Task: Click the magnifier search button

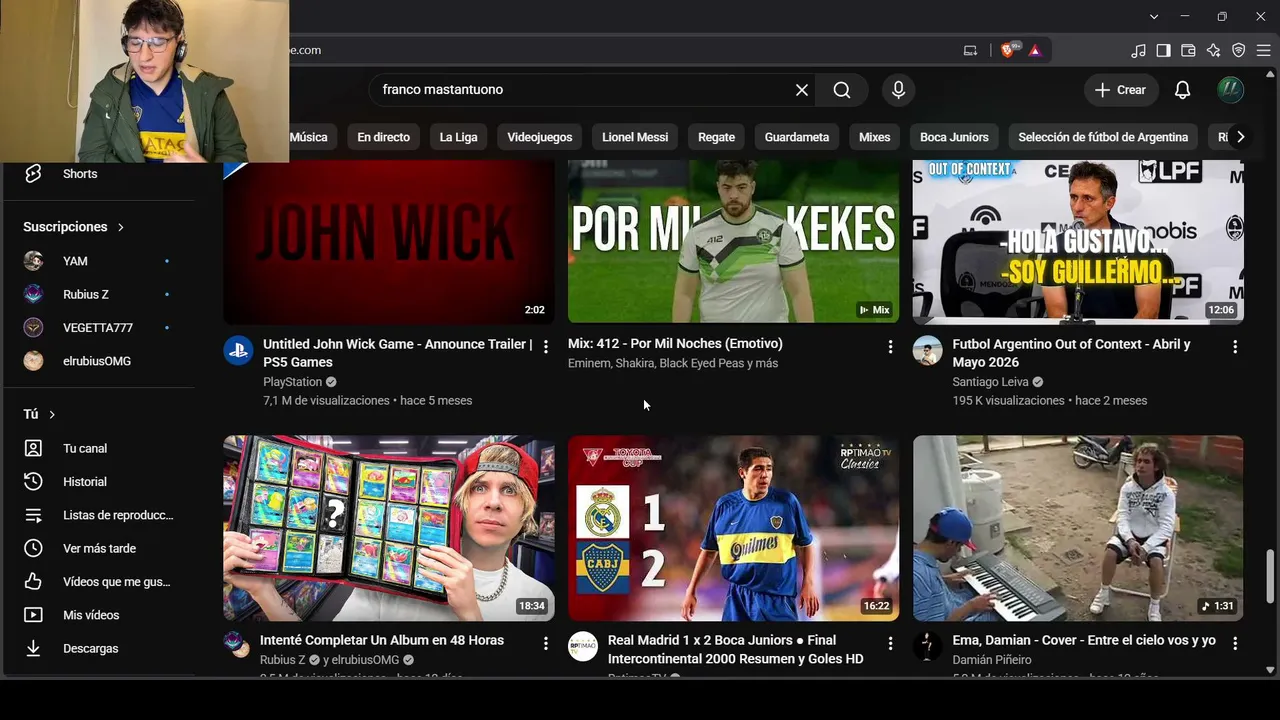Action: point(842,90)
